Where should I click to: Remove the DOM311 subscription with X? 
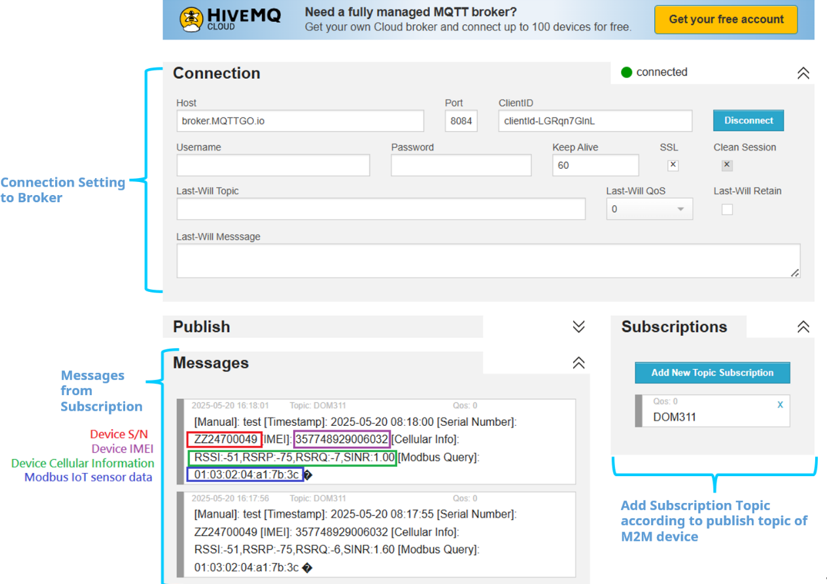click(780, 405)
